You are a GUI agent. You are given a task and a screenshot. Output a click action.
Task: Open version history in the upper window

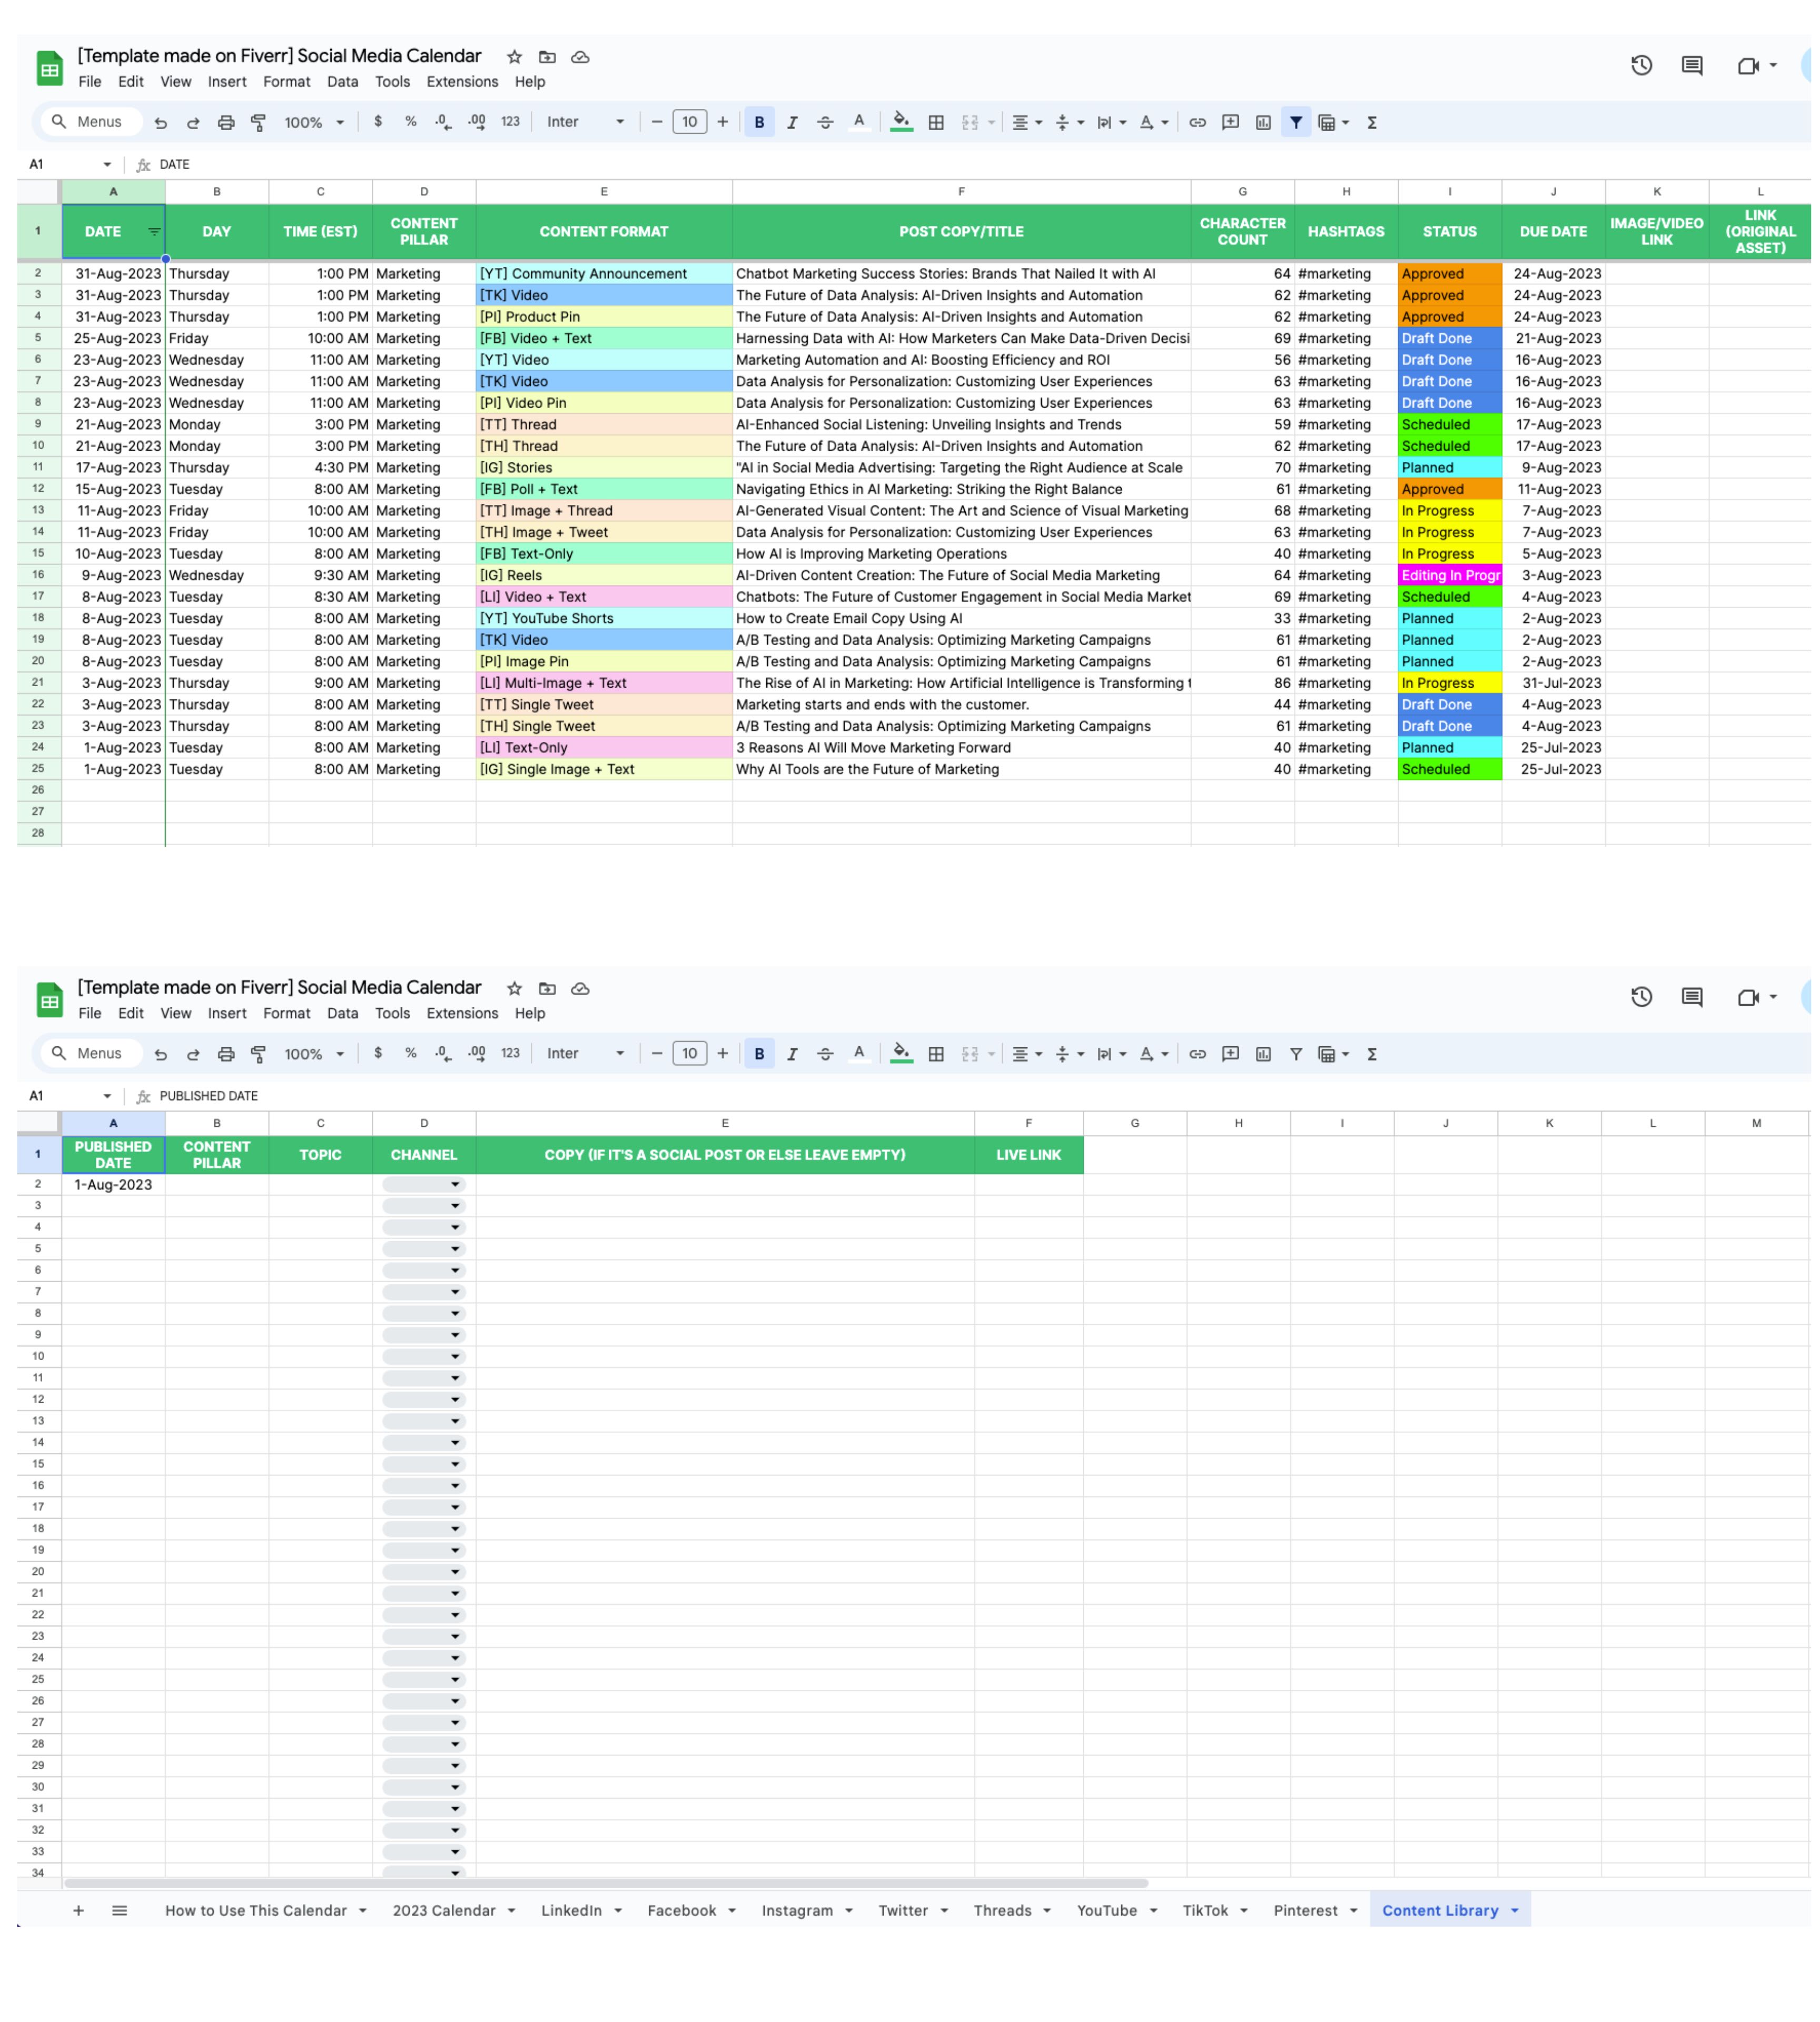[1641, 66]
